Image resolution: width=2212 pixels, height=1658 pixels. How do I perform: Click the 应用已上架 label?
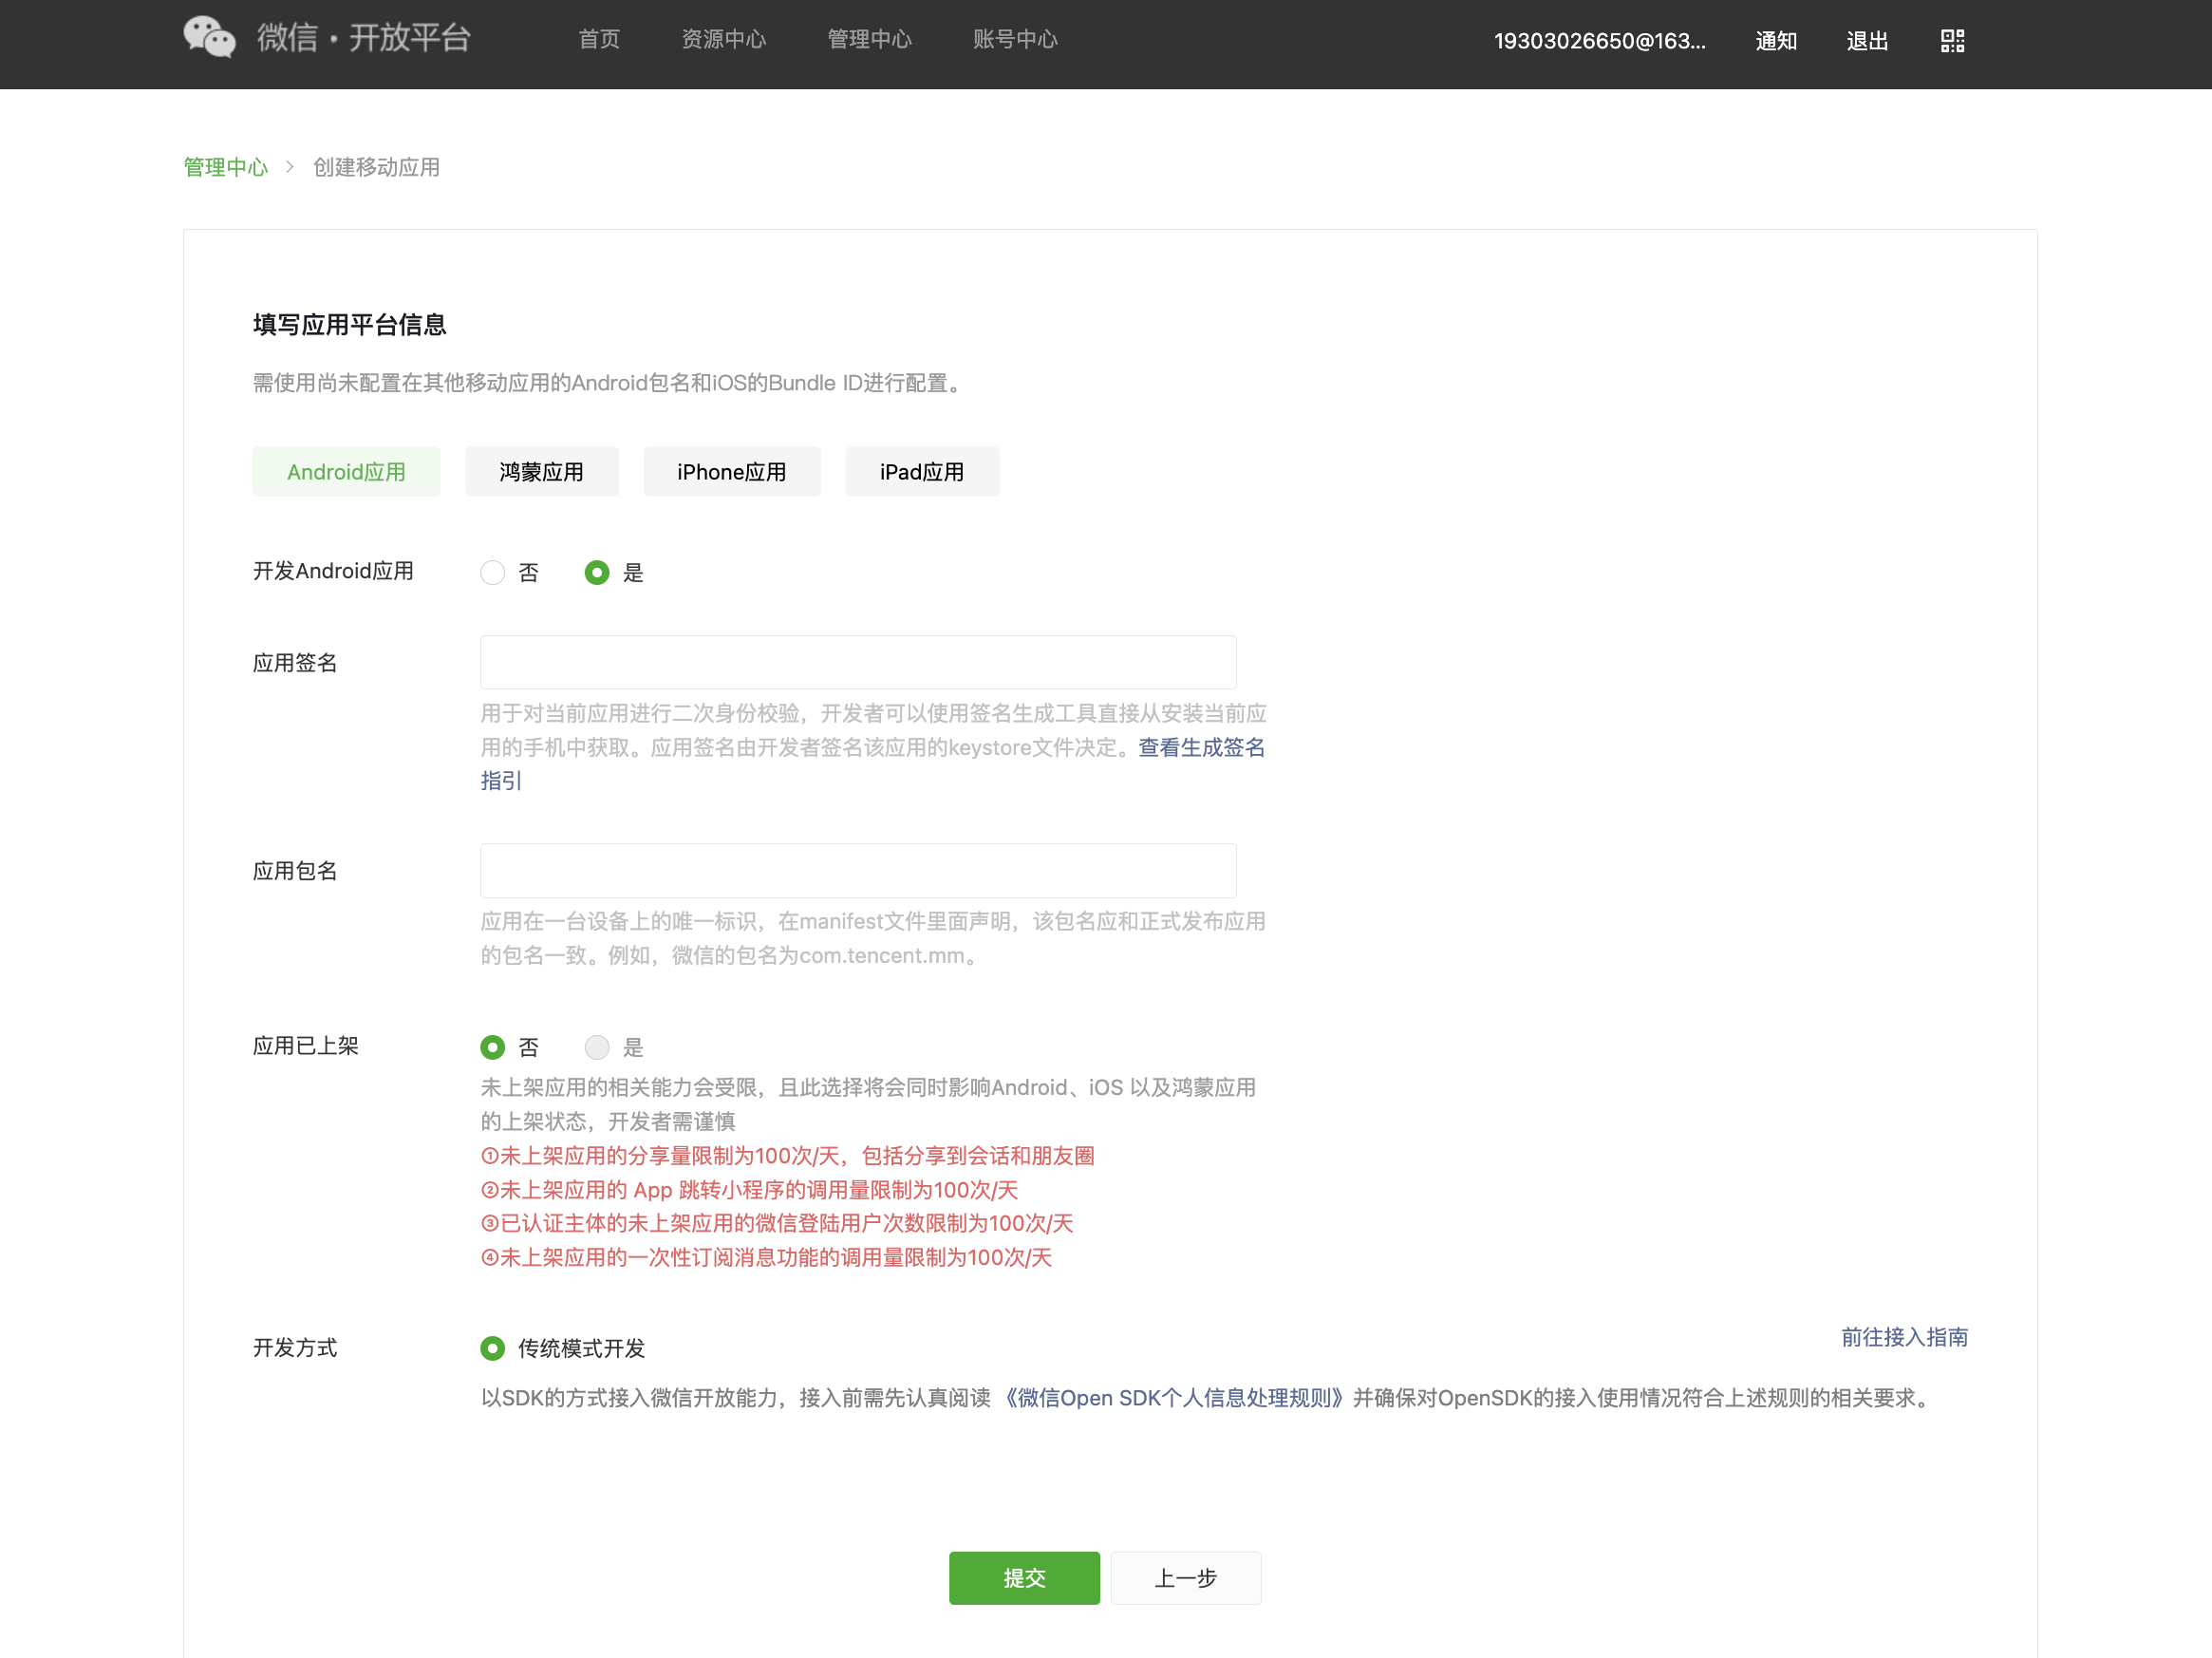305,1046
